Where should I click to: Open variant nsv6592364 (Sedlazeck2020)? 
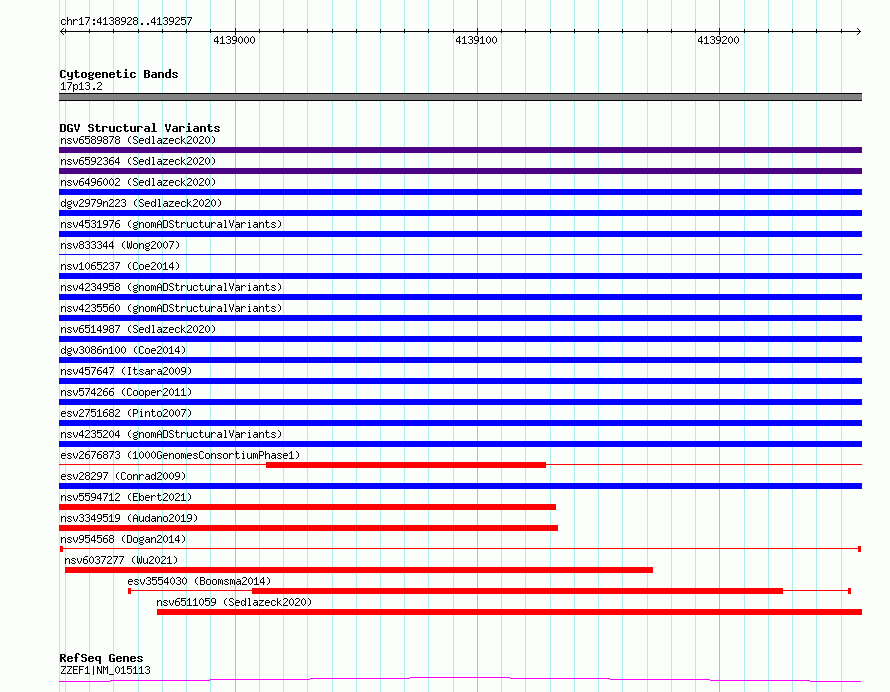click(138, 161)
